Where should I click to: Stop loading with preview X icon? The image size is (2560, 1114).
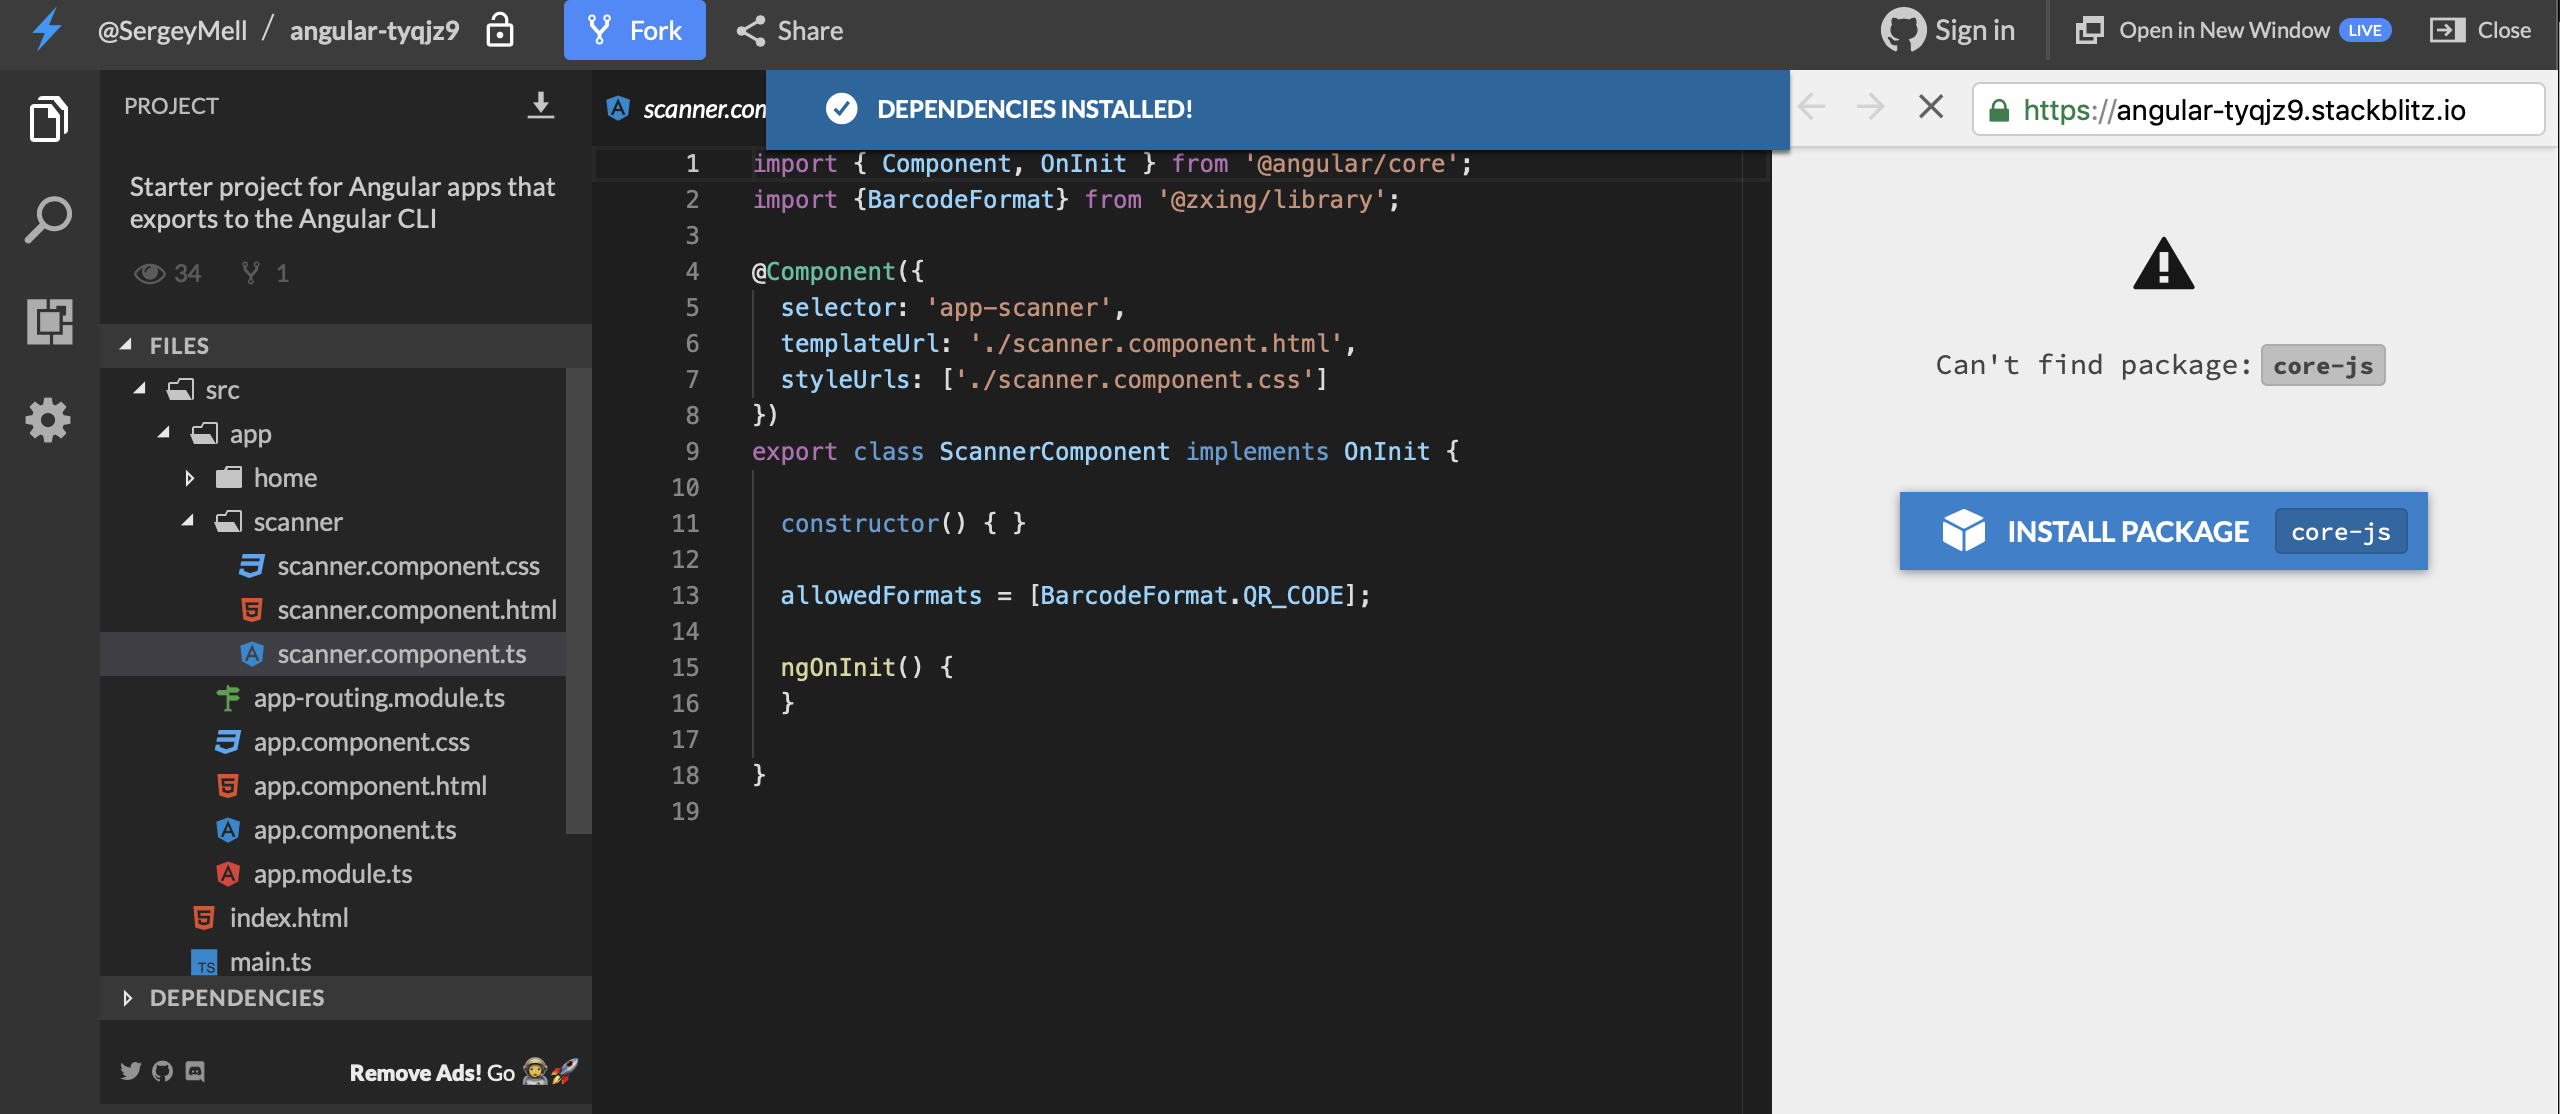coord(1931,107)
